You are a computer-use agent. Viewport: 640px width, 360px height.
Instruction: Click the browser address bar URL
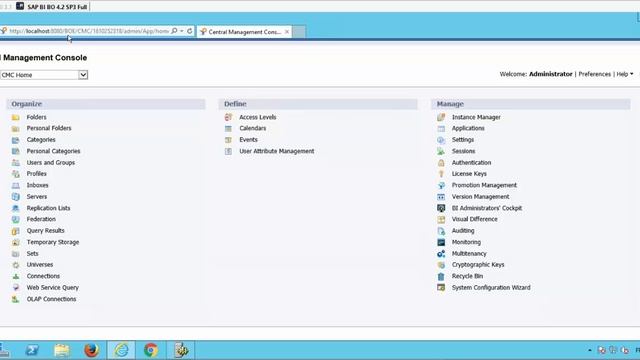point(89,31)
